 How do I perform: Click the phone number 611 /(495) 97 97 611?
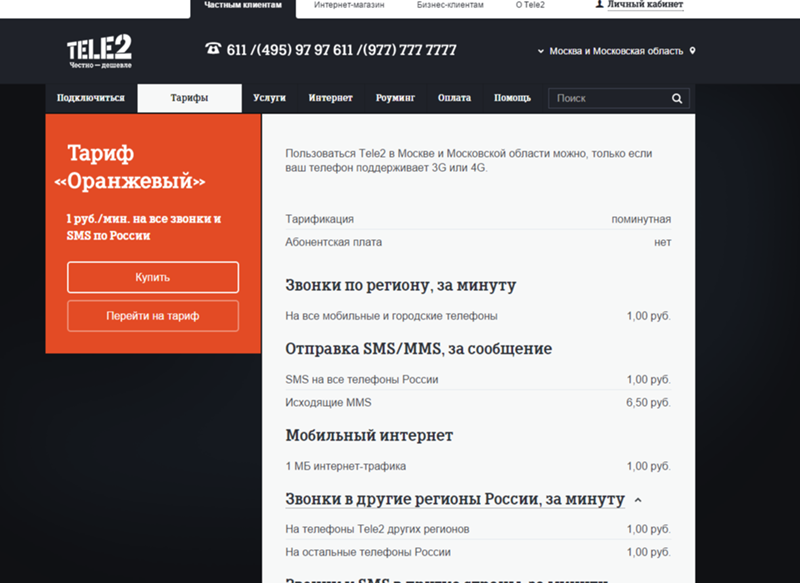click(x=290, y=50)
